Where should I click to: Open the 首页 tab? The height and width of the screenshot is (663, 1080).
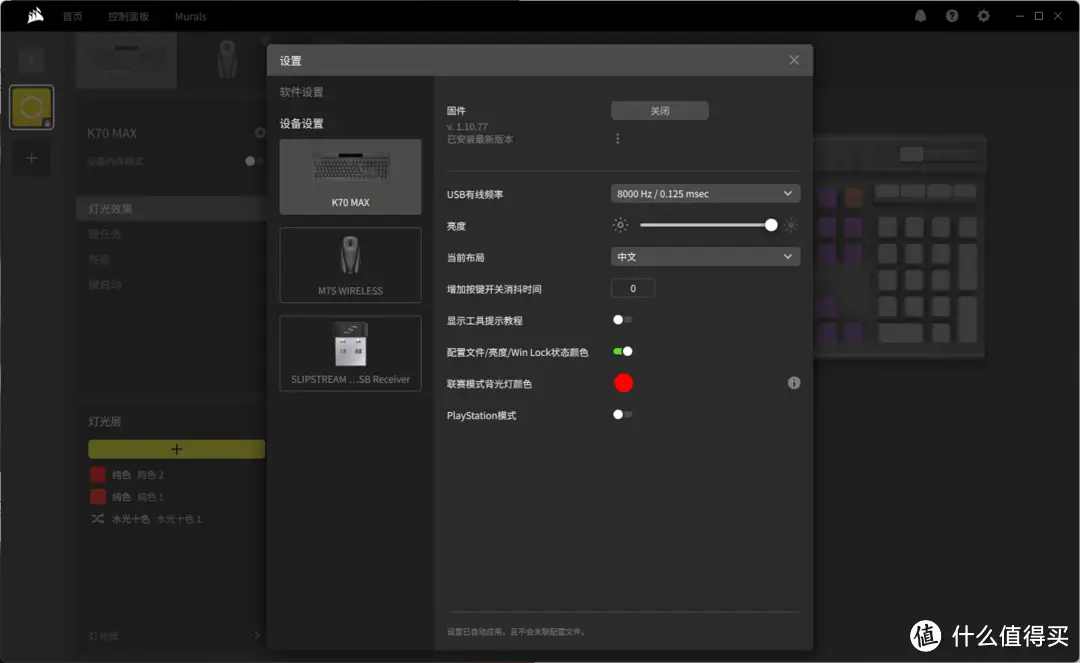click(x=72, y=17)
